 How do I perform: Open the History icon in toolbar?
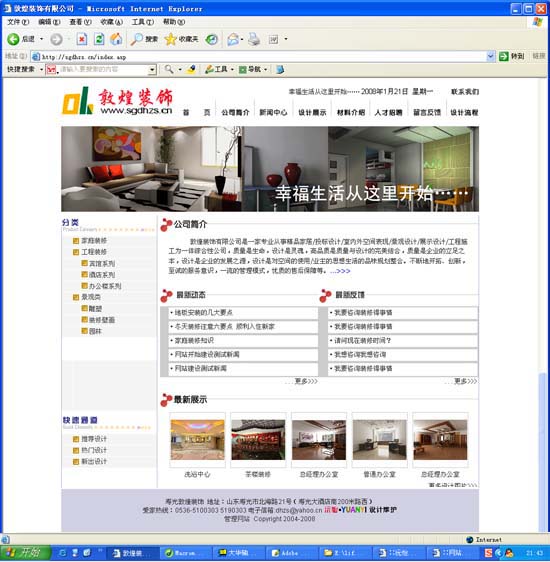point(211,39)
